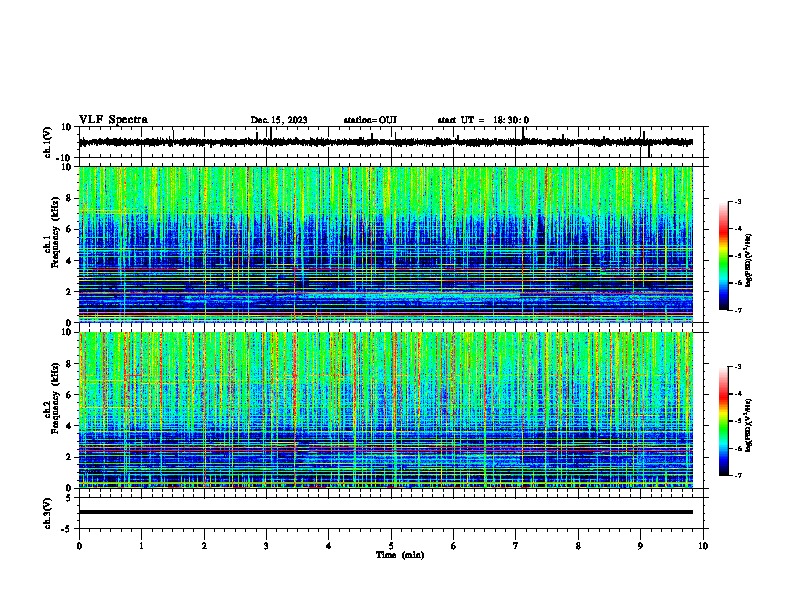The height and width of the screenshot is (612, 792).
Task: Click inside the ch.2 spectrogram panel
Action: (x=386, y=410)
